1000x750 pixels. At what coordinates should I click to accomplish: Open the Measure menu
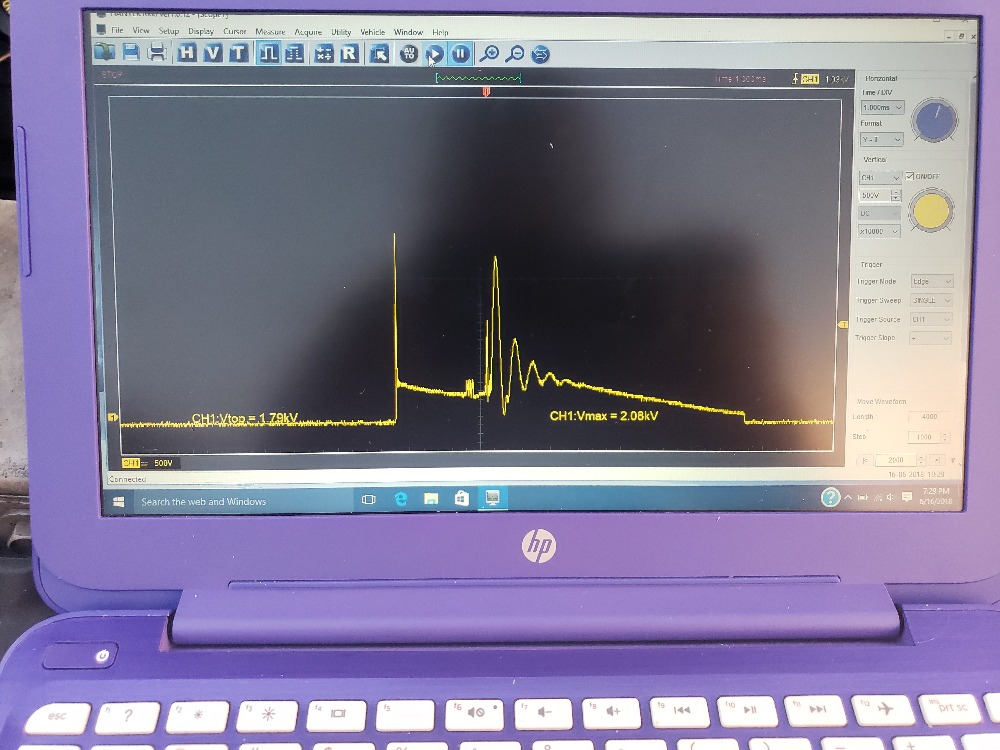pos(270,32)
